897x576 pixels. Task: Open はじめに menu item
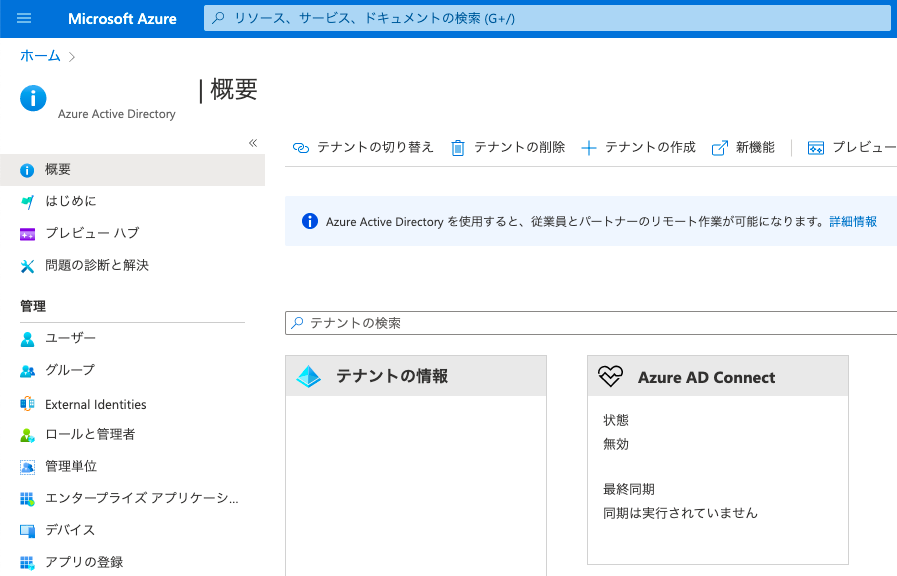pos(132,201)
